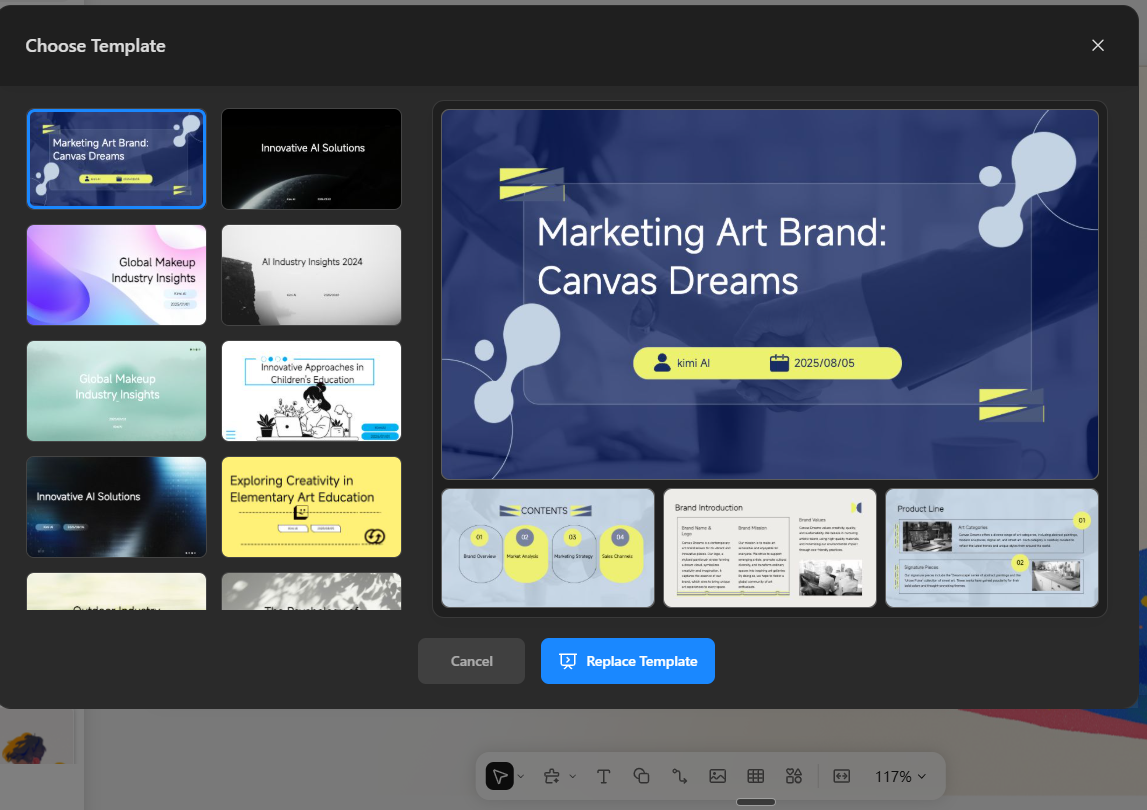Image resolution: width=1147 pixels, height=810 pixels.
Task: Click the kimi AI author pill on the preview
Action: (682, 363)
